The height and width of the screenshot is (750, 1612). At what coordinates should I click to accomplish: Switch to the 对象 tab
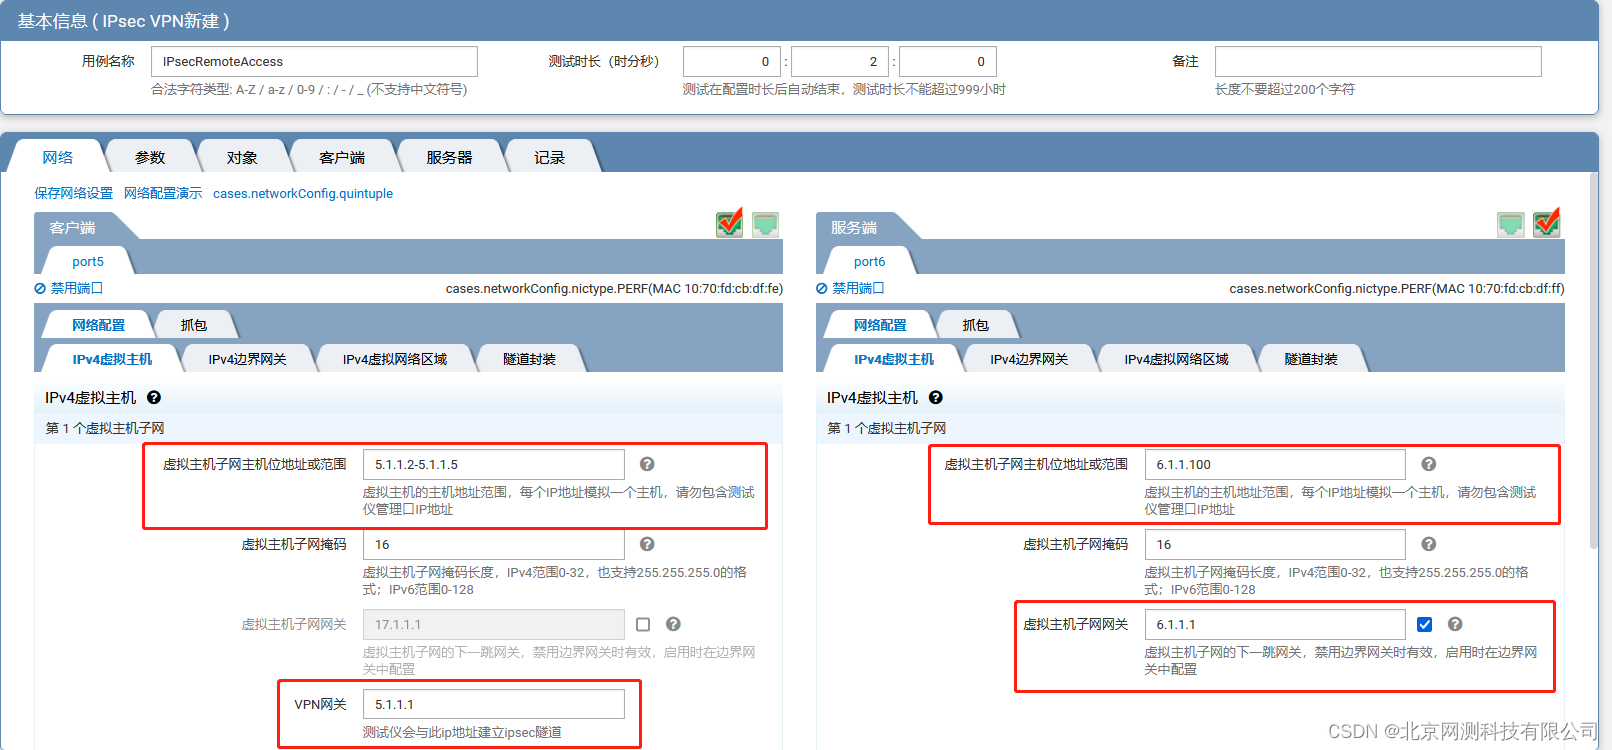coord(242,157)
